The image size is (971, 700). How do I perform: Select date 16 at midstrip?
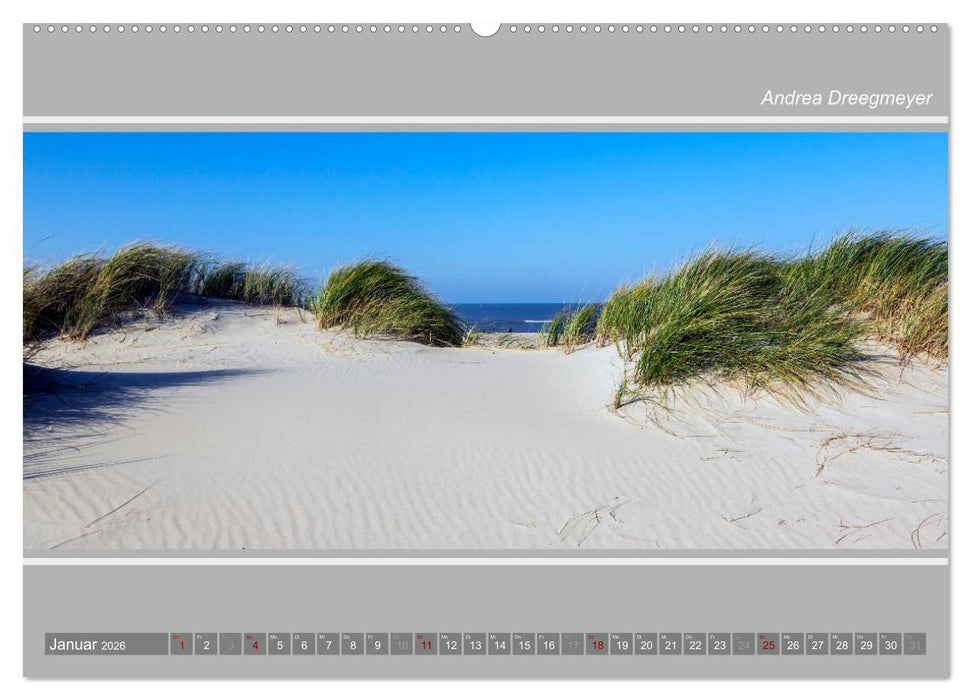click(547, 645)
